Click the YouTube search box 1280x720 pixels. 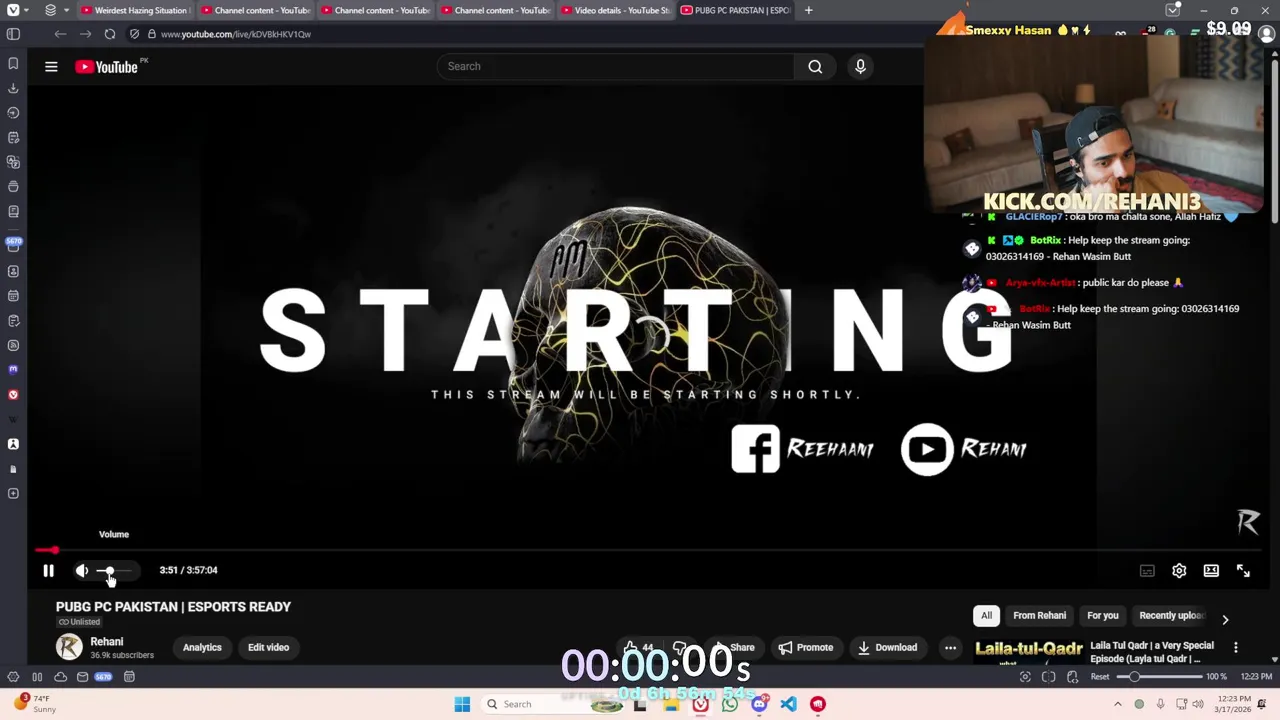pyautogui.click(x=615, y=66)
